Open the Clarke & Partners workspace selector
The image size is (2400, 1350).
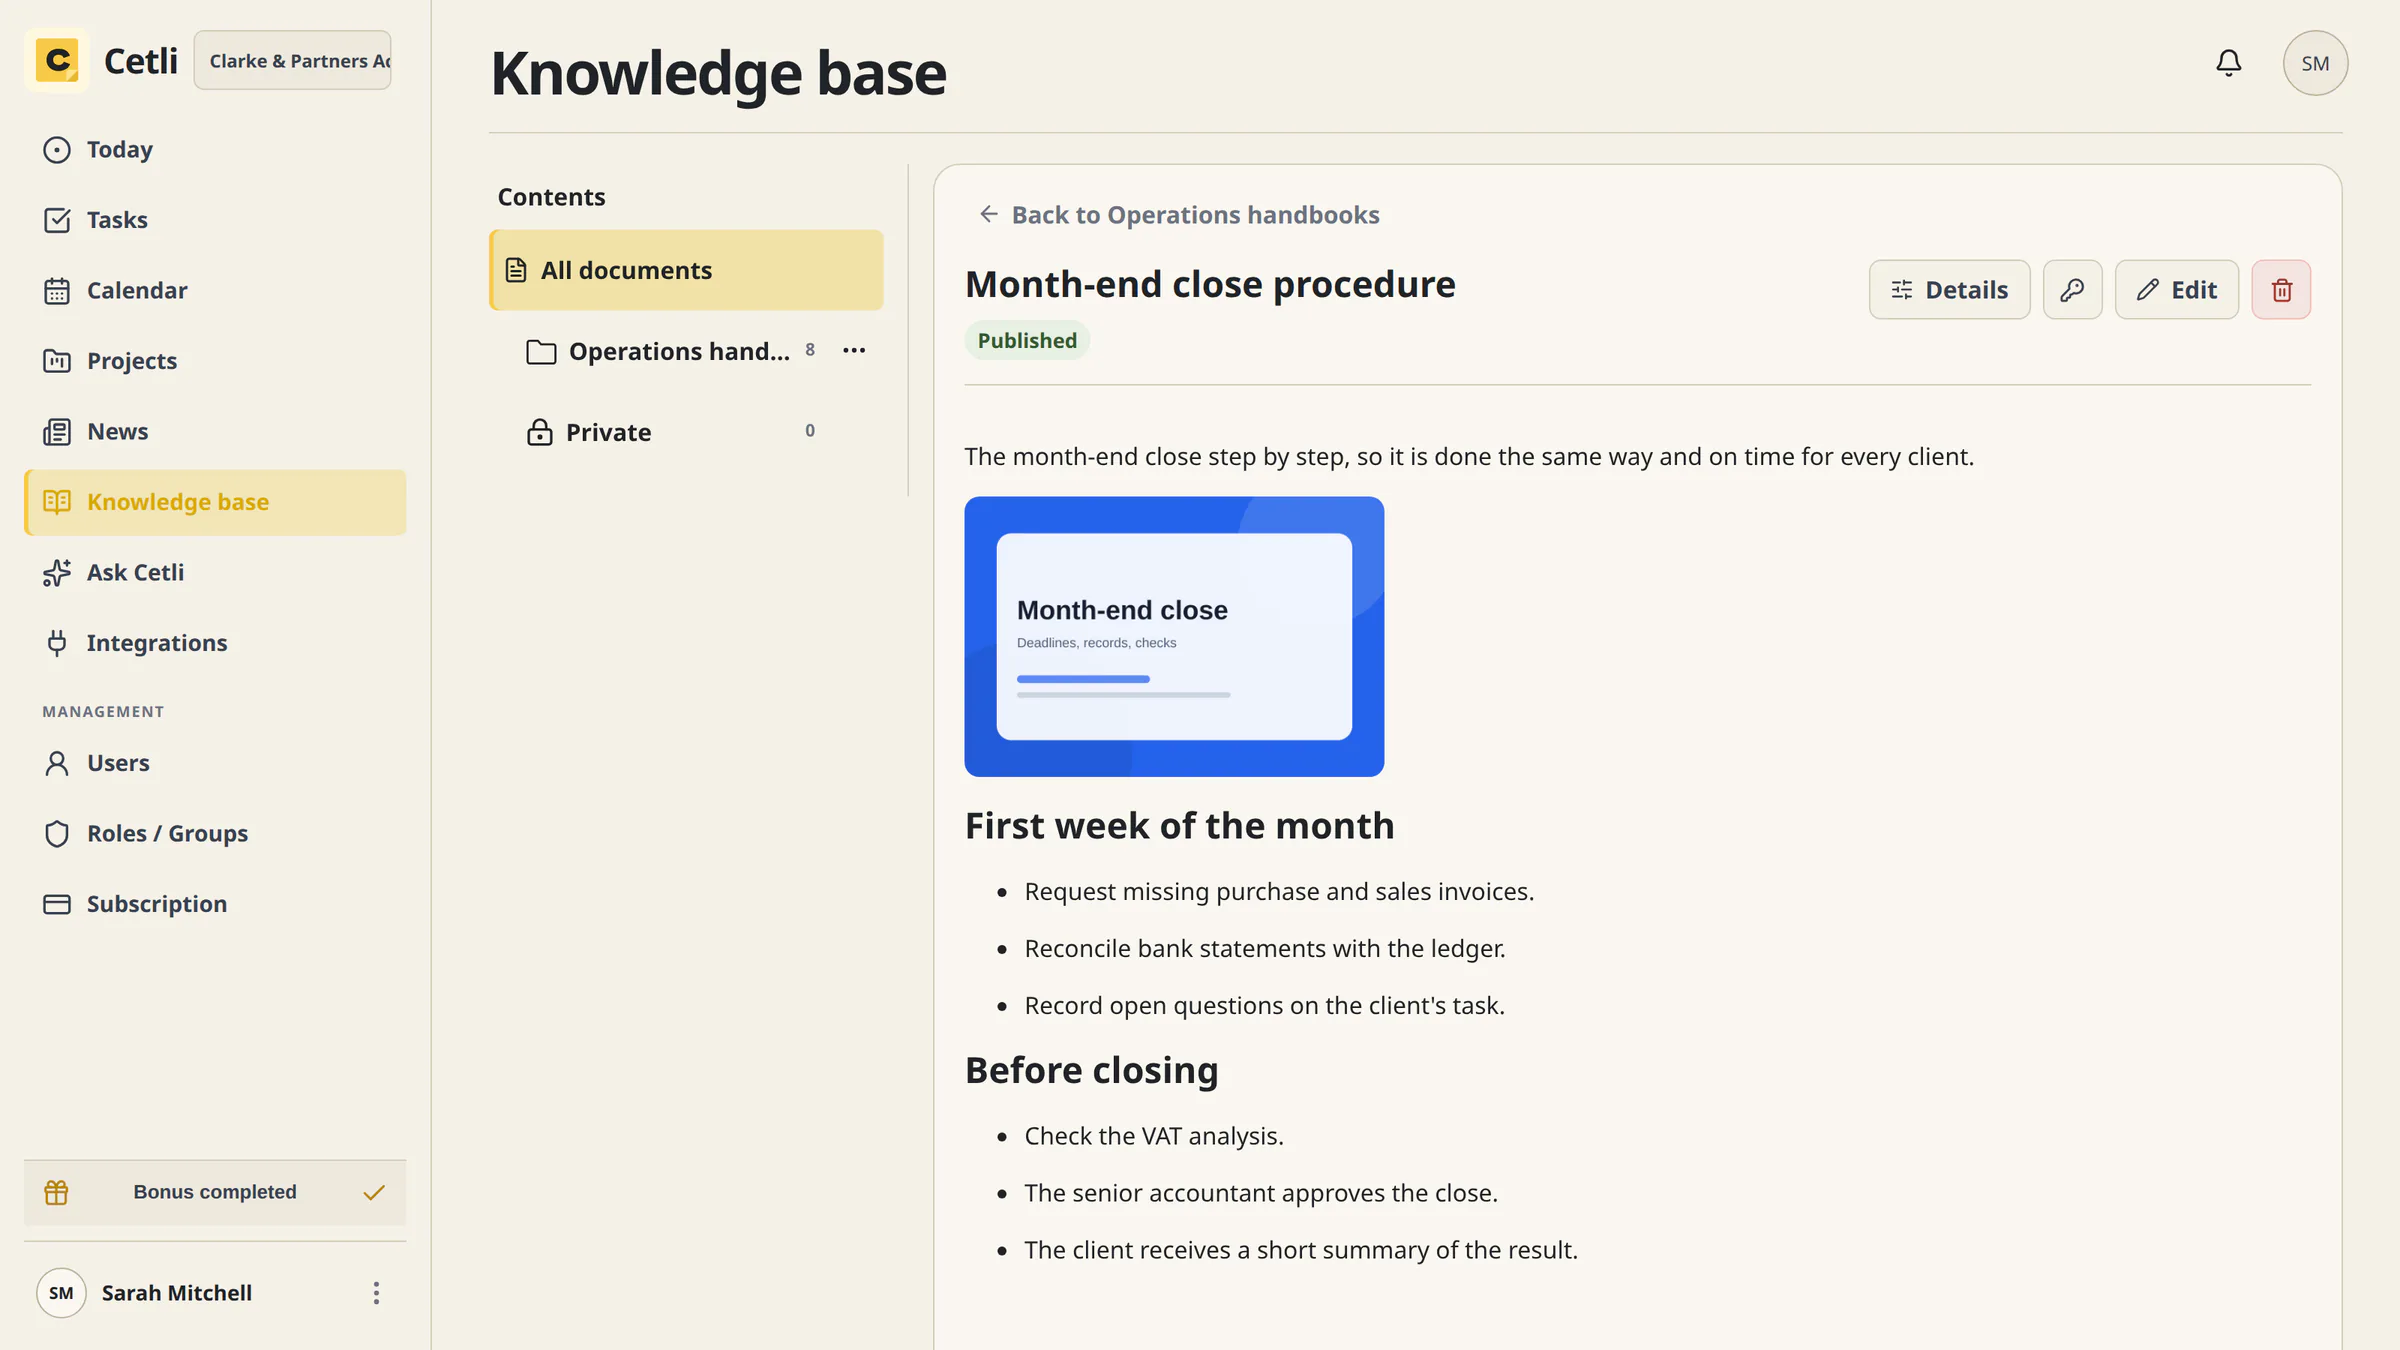tap(292, 61)
